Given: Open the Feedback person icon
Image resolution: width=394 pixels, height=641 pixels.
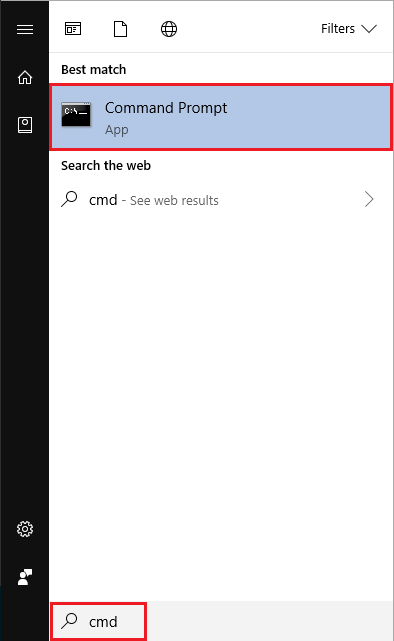Looking at the screenshot, I should coord(25,577).
